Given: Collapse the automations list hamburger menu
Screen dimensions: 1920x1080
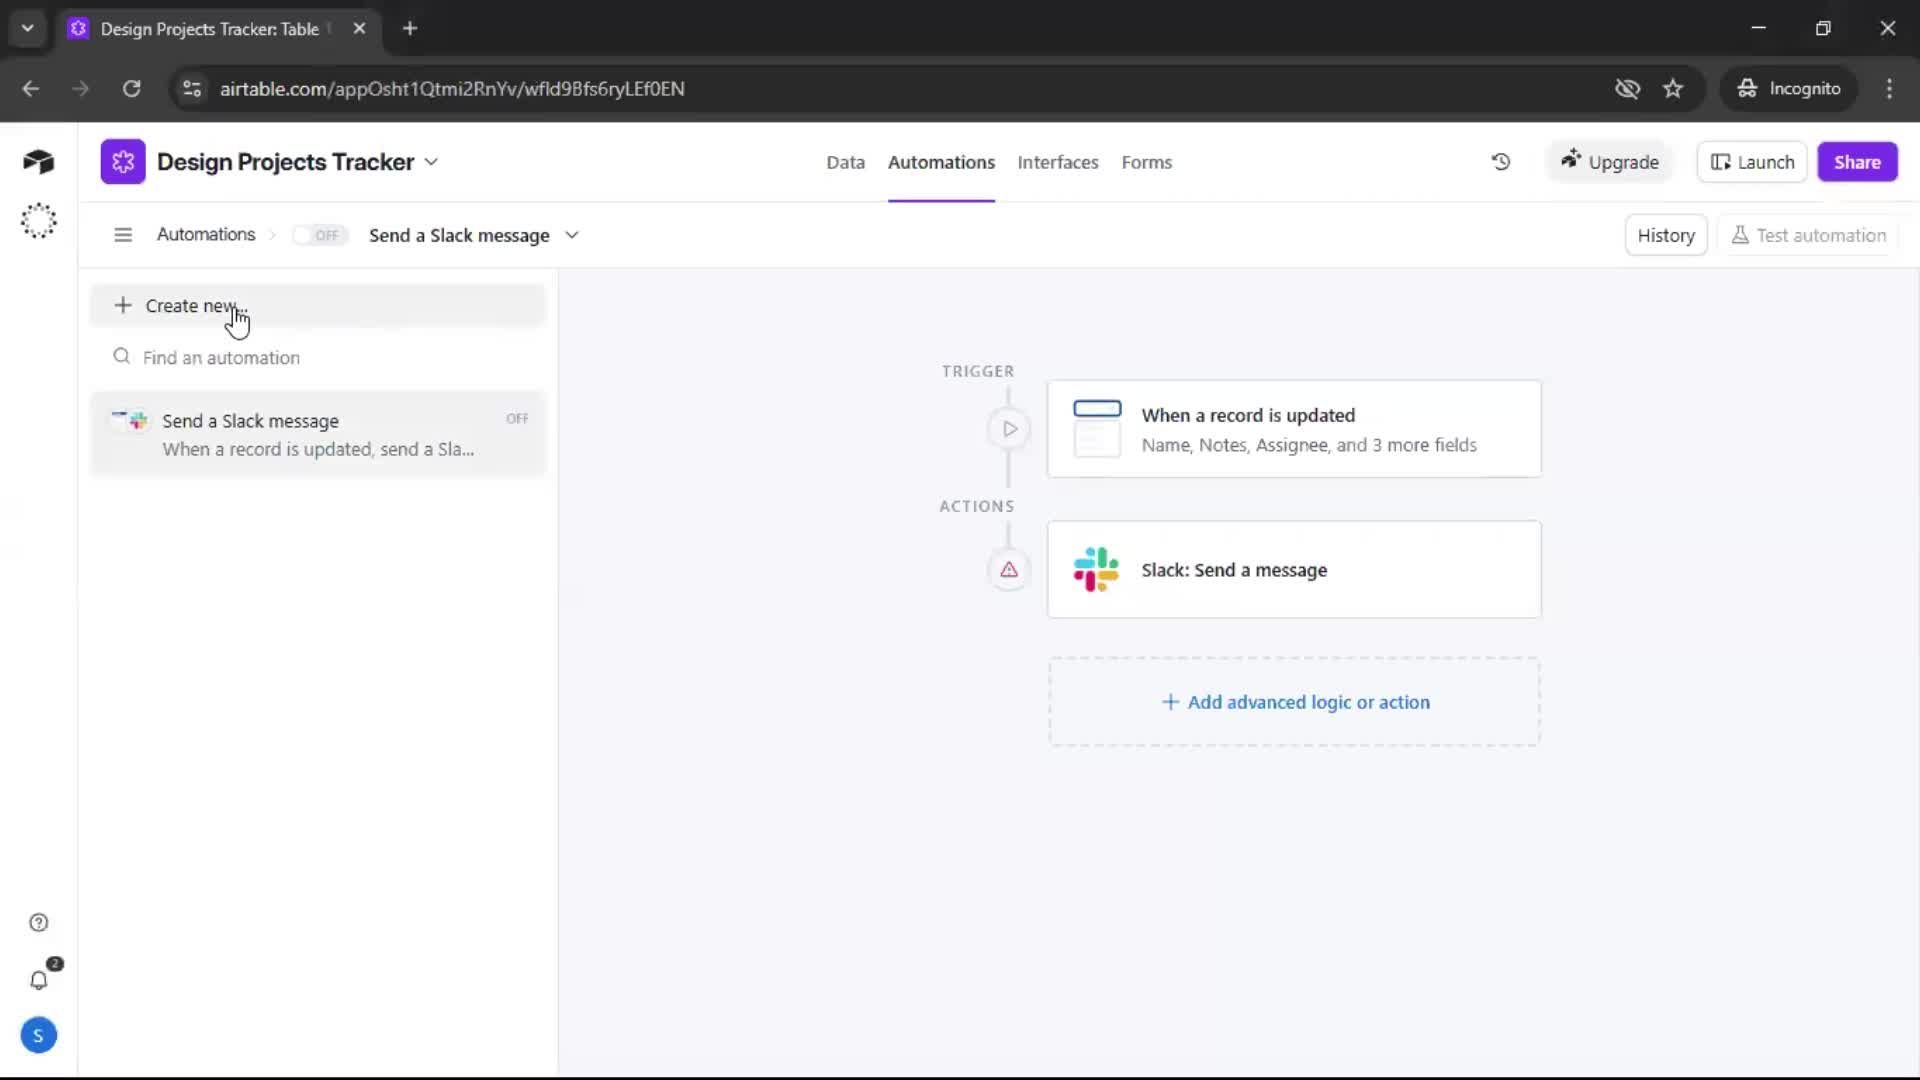Looking at the screenshot, I should point(123,235).
